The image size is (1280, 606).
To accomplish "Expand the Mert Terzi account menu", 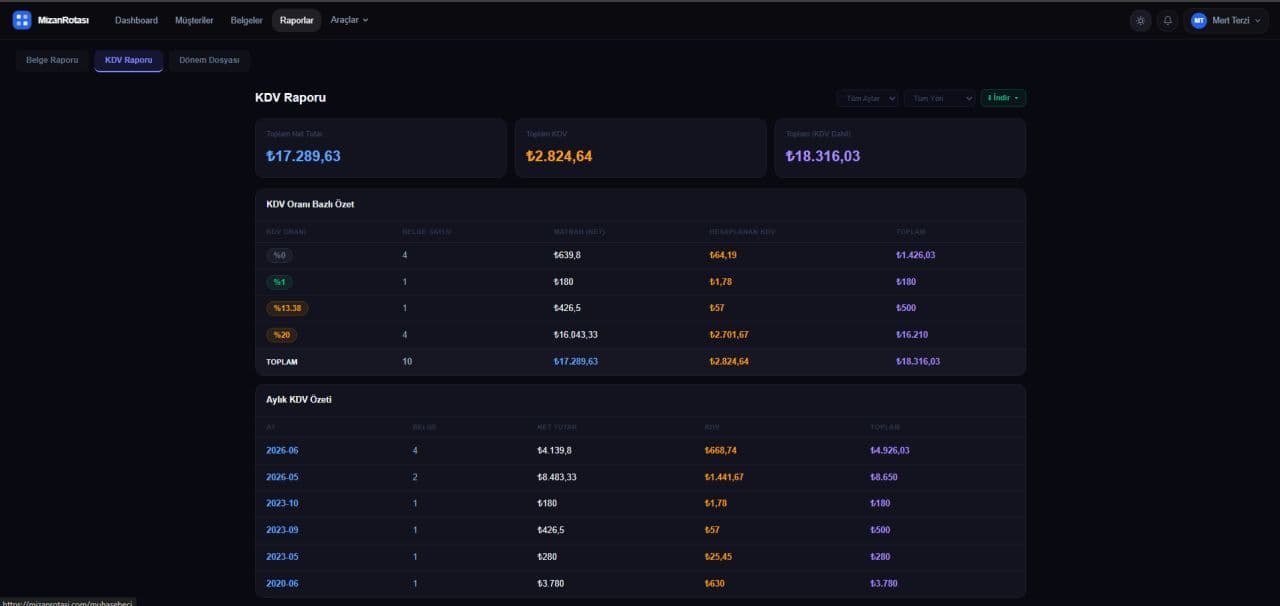I will click(1226, 20).
